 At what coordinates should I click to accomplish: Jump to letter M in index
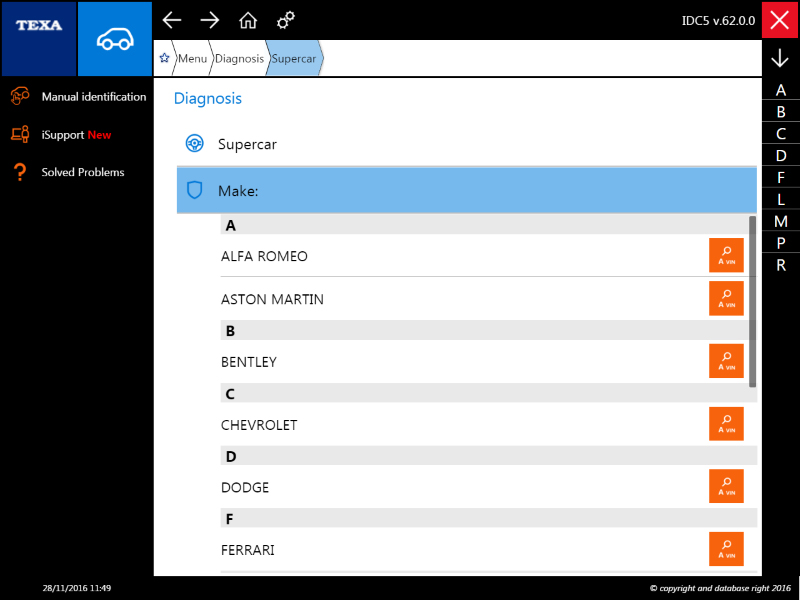[781, 221]
